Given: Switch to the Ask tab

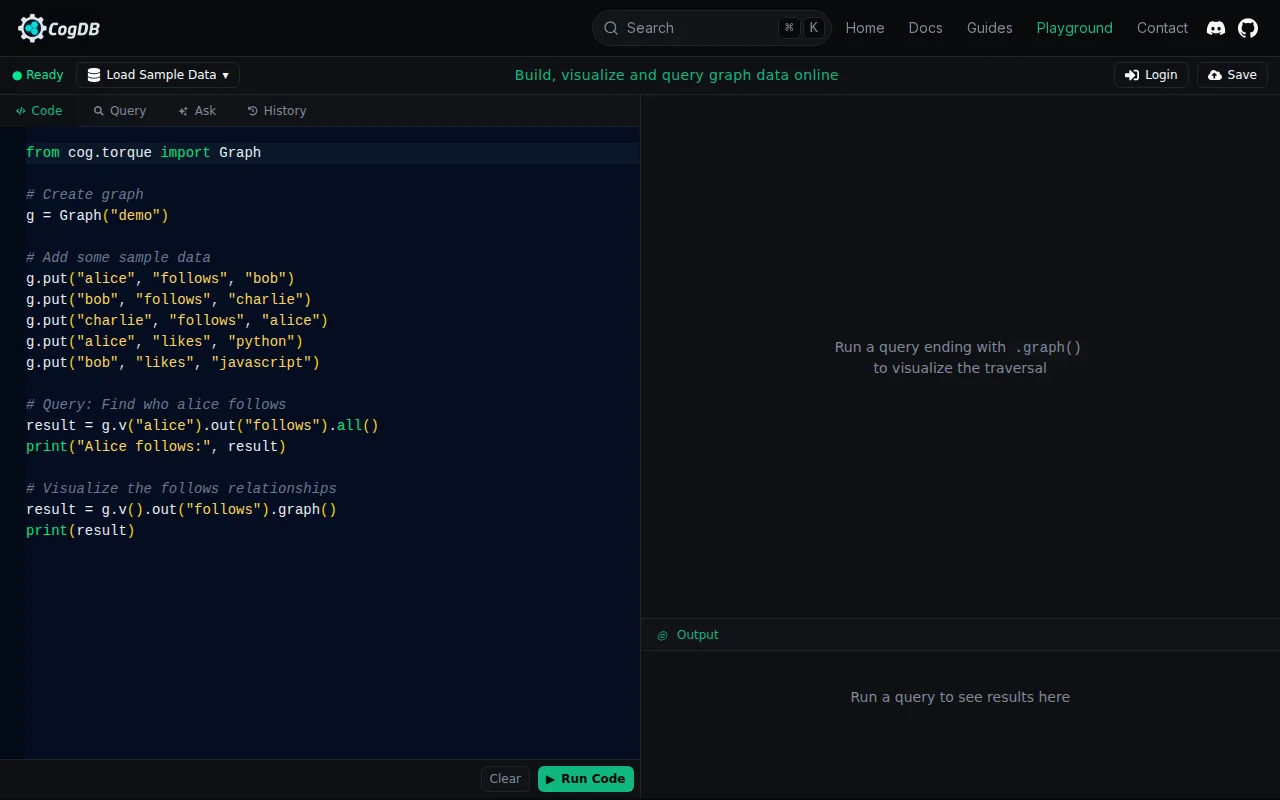Looking at the screenshot, I should pos(197,111).
